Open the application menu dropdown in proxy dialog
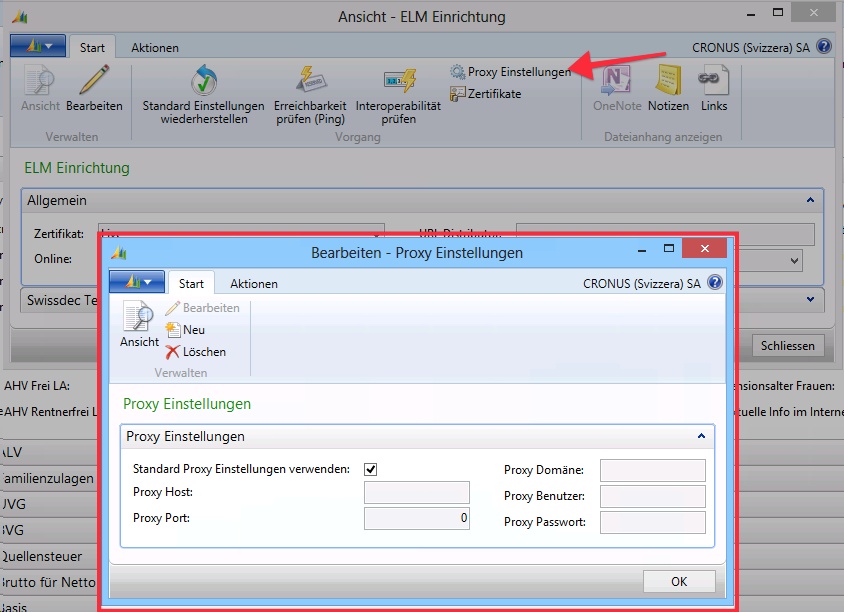 coord(136,283)
